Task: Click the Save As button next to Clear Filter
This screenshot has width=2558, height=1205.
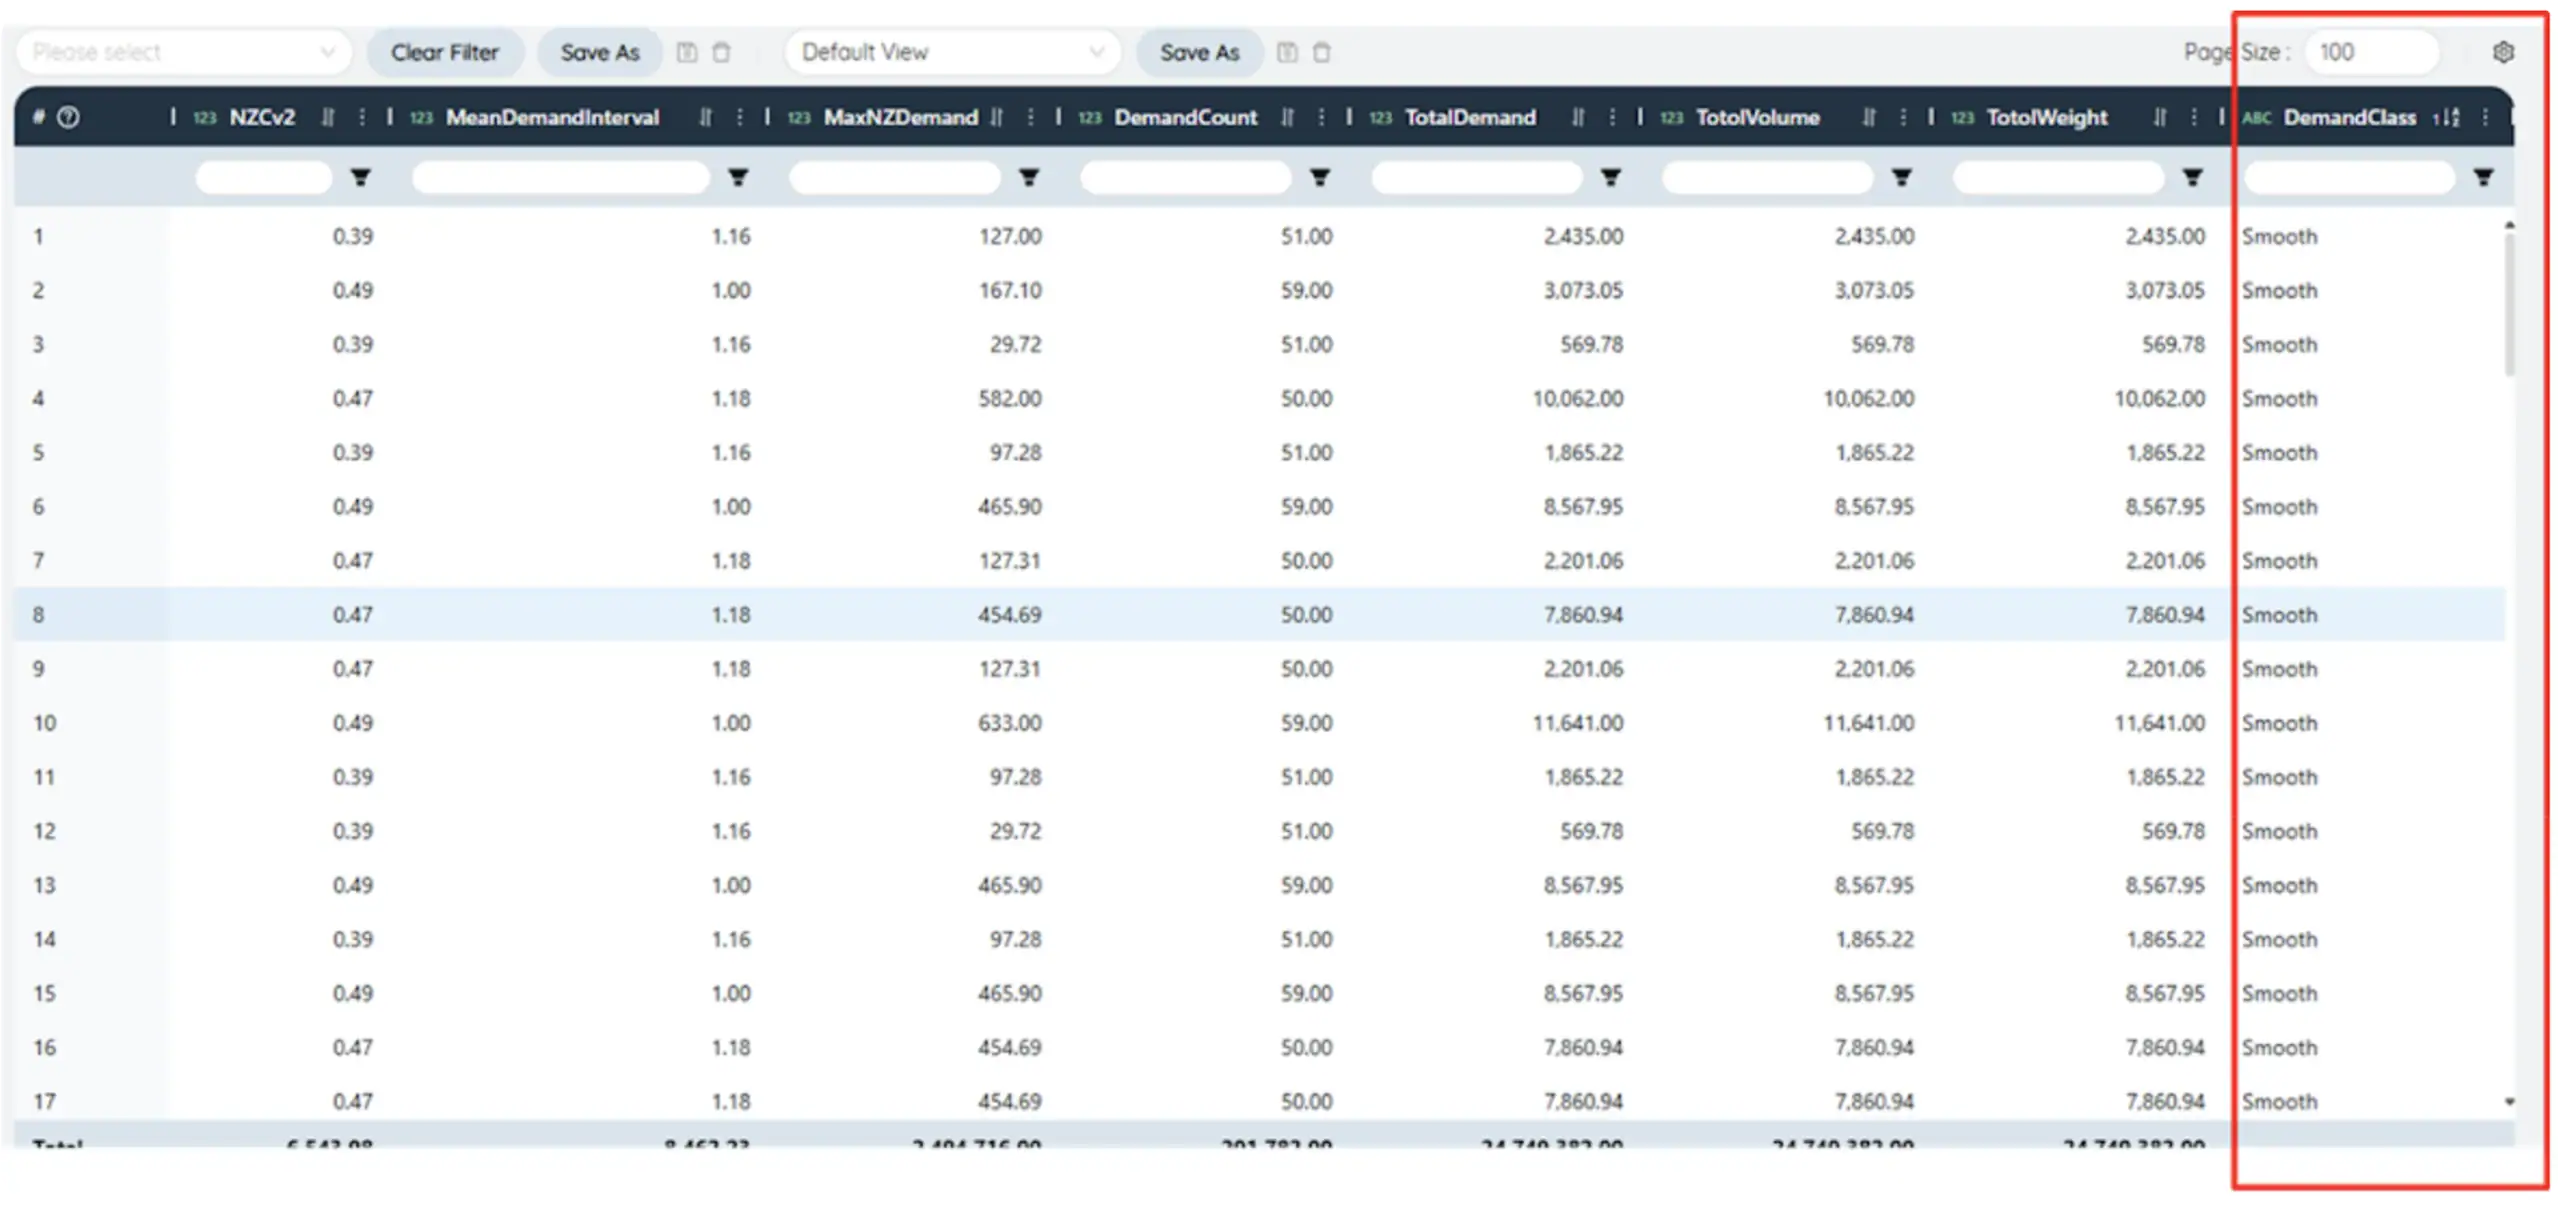Action: tap(599, 52)
